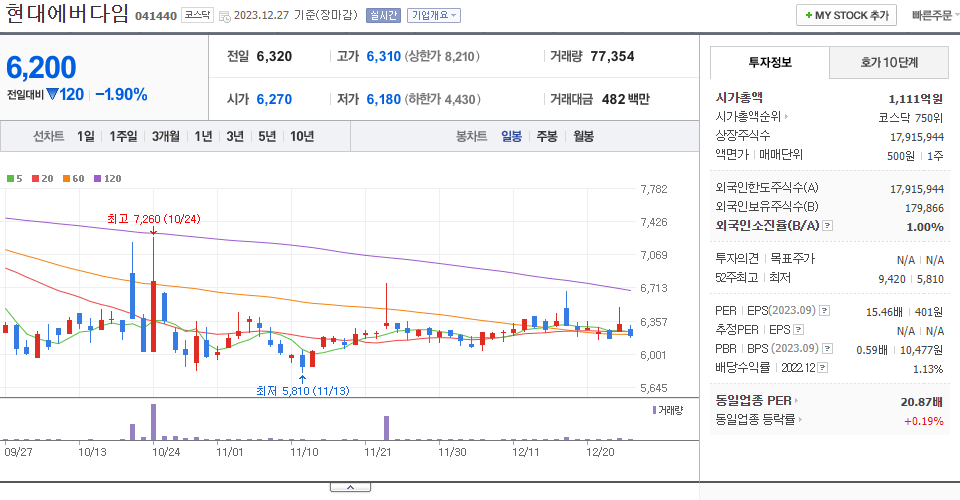Click the current price 6,200
960x500 pixels.
(x=41, y=67)
